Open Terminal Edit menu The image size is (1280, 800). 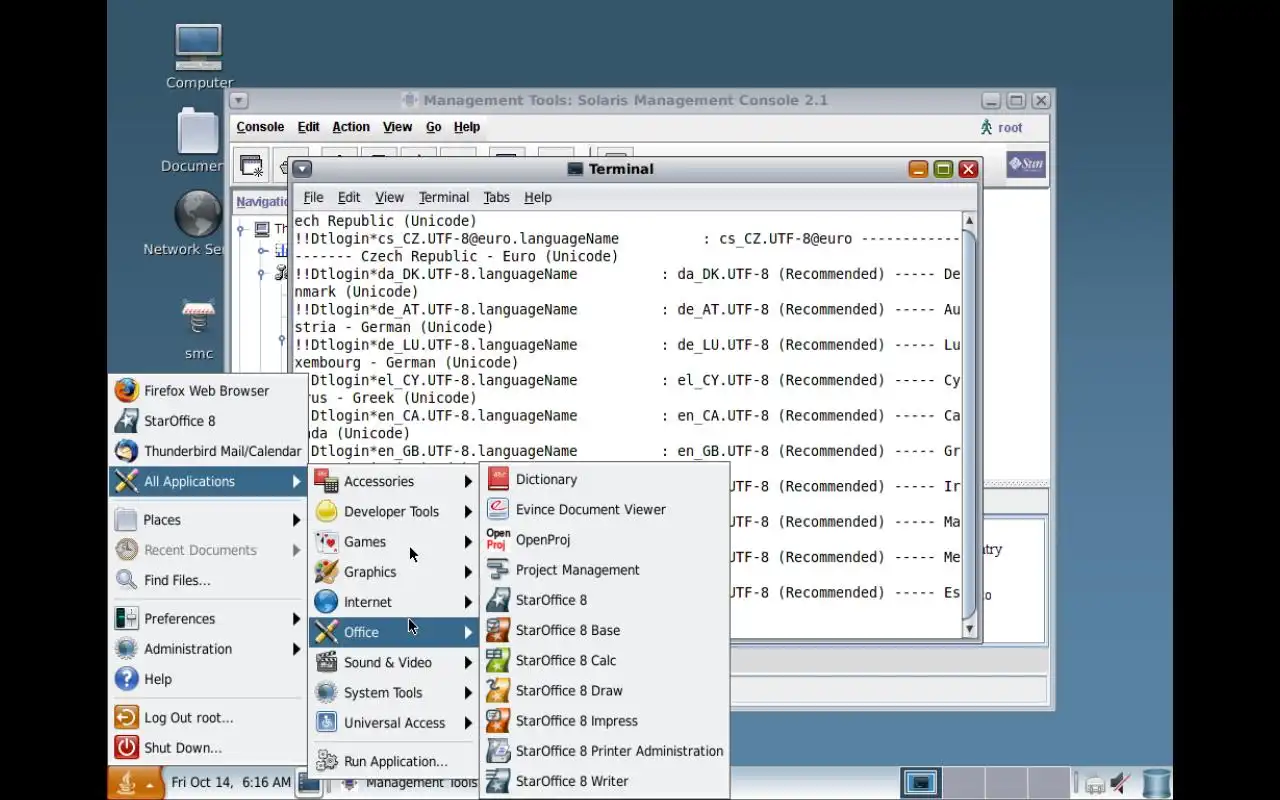click(x=349, y=197)
